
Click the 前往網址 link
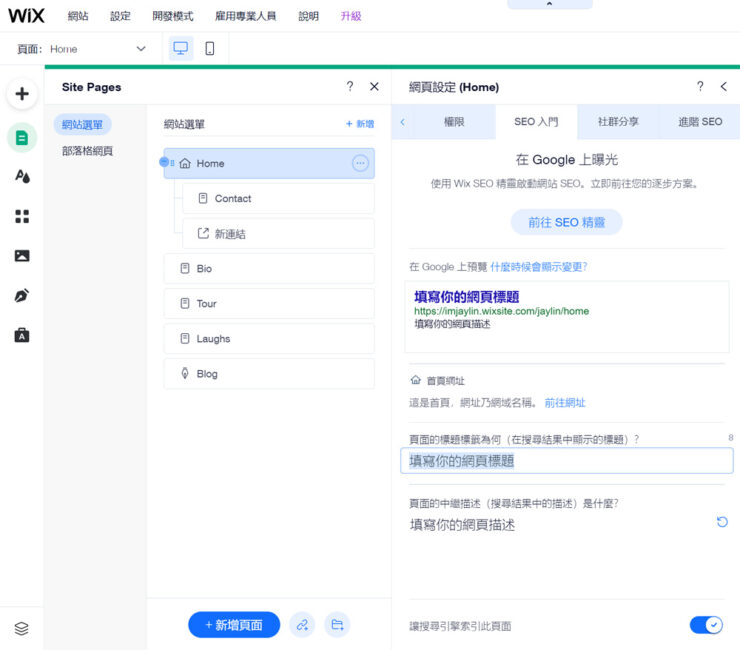[x=565, y=403]
